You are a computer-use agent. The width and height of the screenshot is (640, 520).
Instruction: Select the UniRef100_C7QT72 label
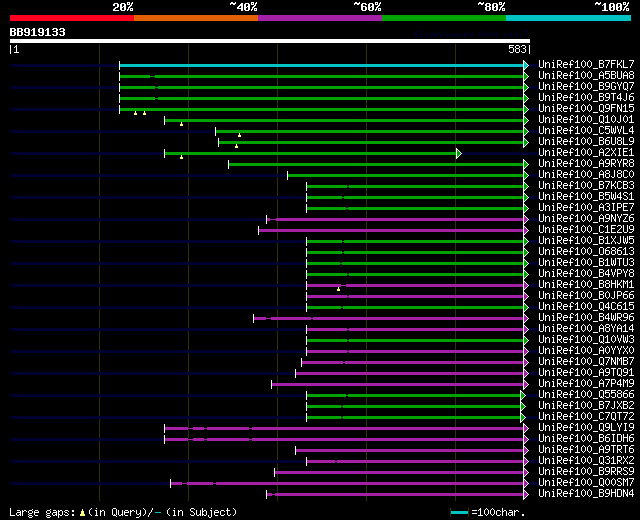click(x=586, y=417)
